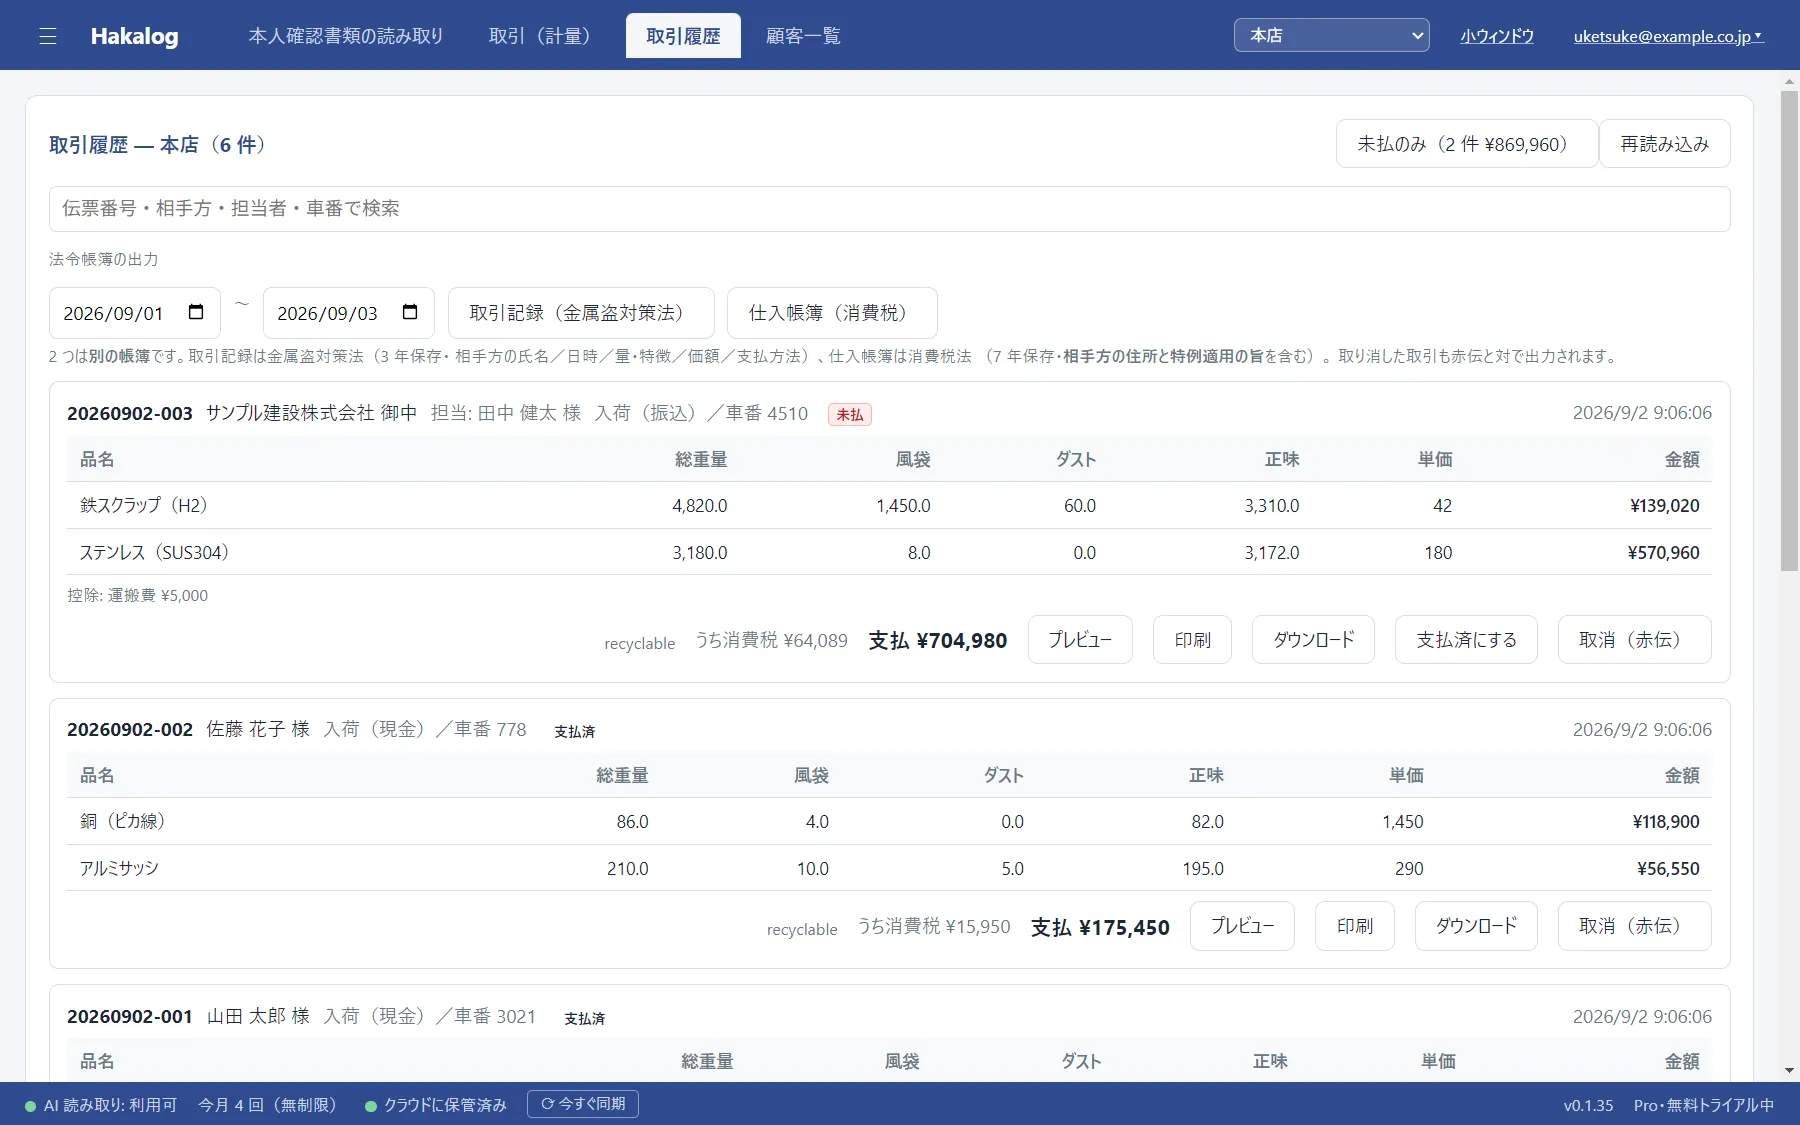Cancel slip 20260902-002 with 取消（赤伝）

click(x=1634, y=926)
